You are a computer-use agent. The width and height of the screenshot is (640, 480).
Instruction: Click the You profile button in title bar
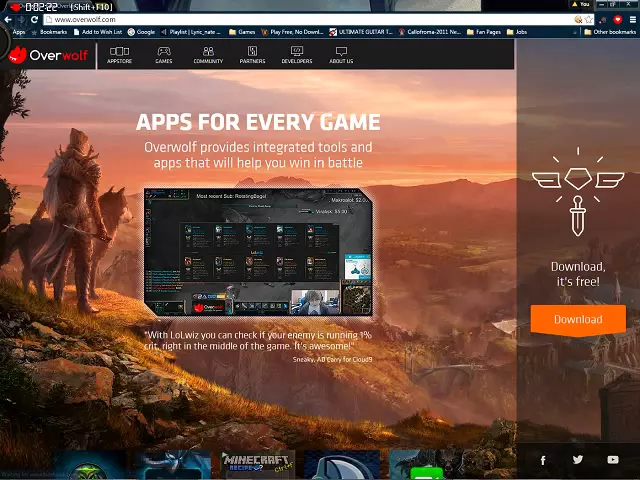tap(581, 4)
